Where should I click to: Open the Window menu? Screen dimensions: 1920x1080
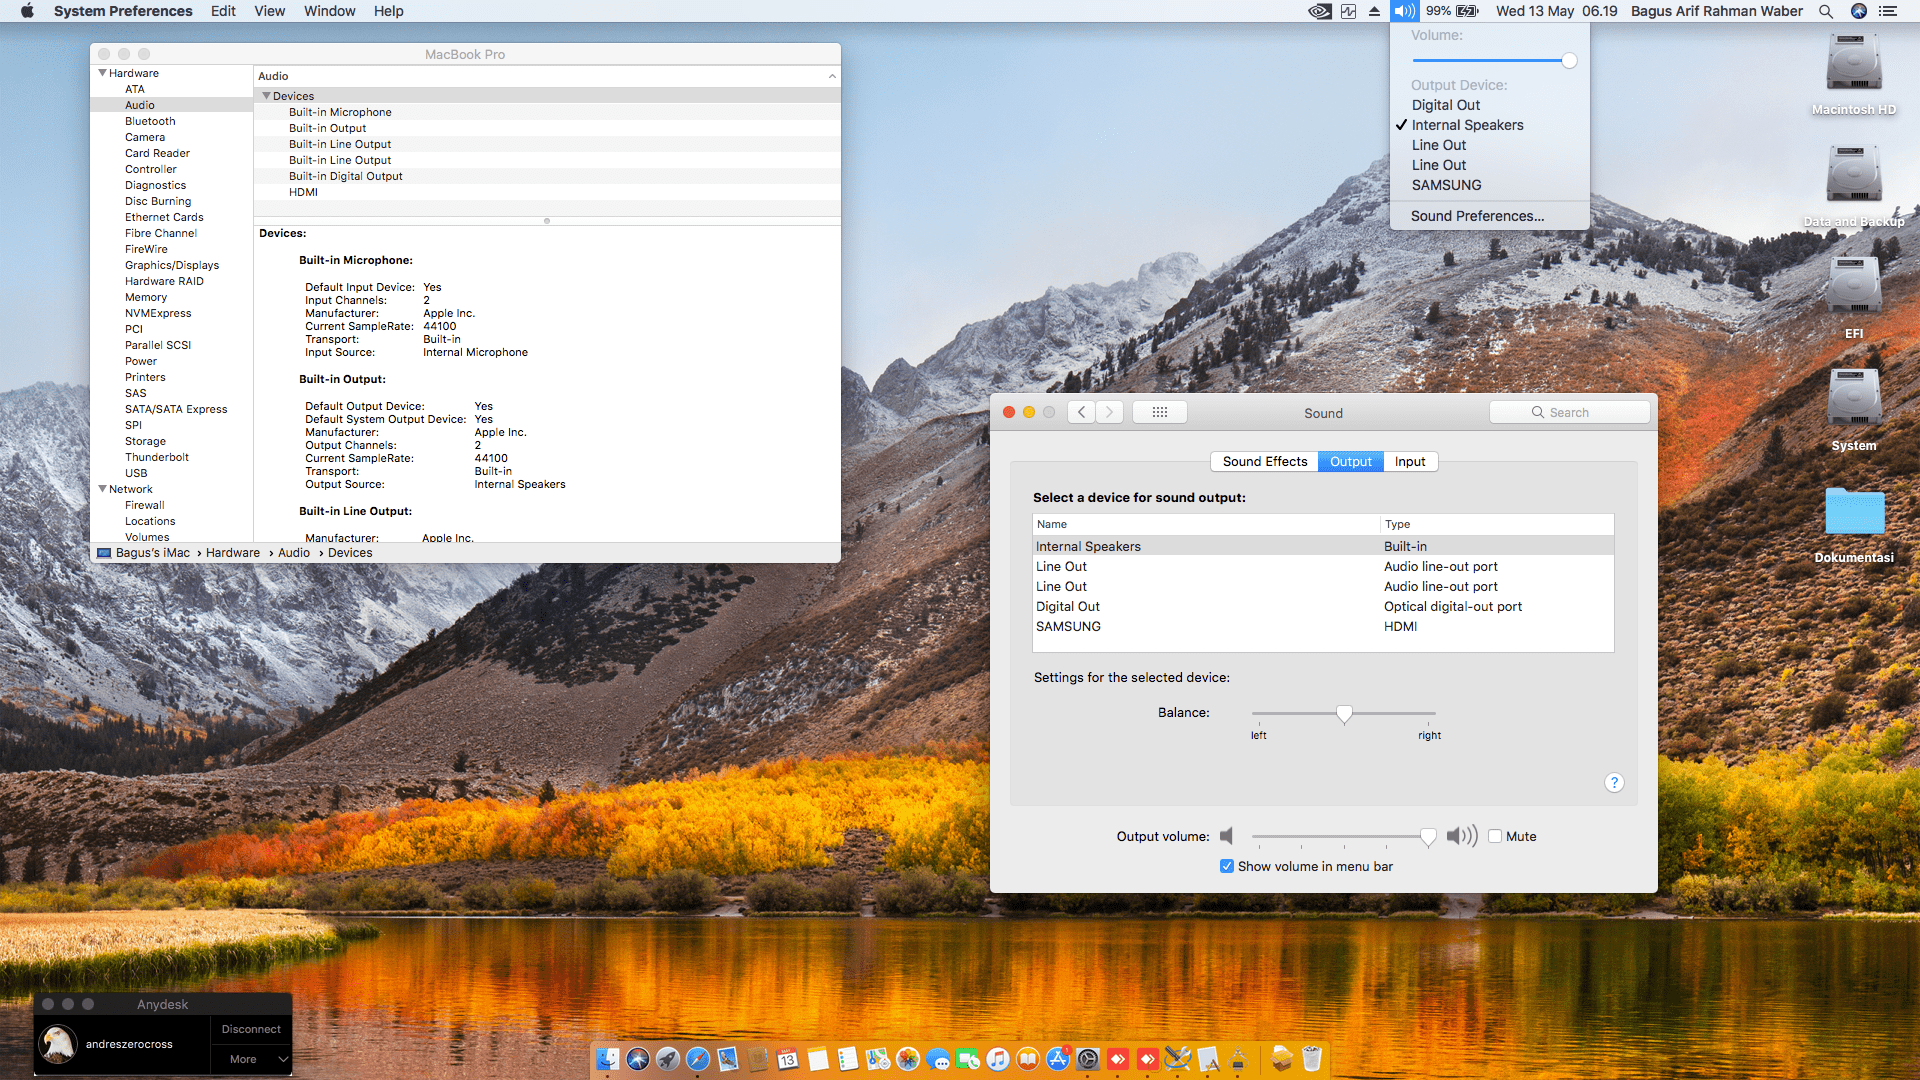click(329, 11)
